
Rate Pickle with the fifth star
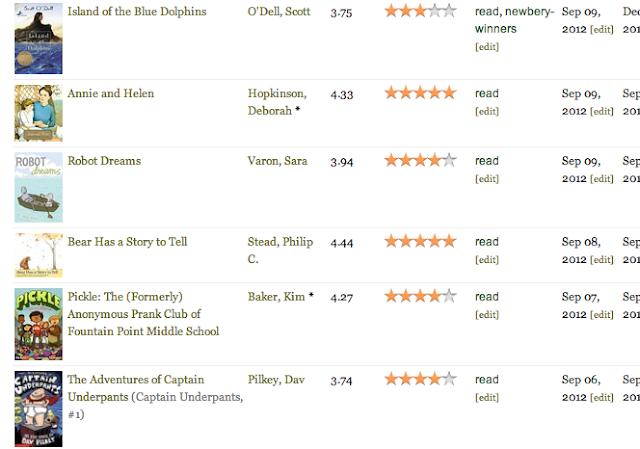point(449,296)
